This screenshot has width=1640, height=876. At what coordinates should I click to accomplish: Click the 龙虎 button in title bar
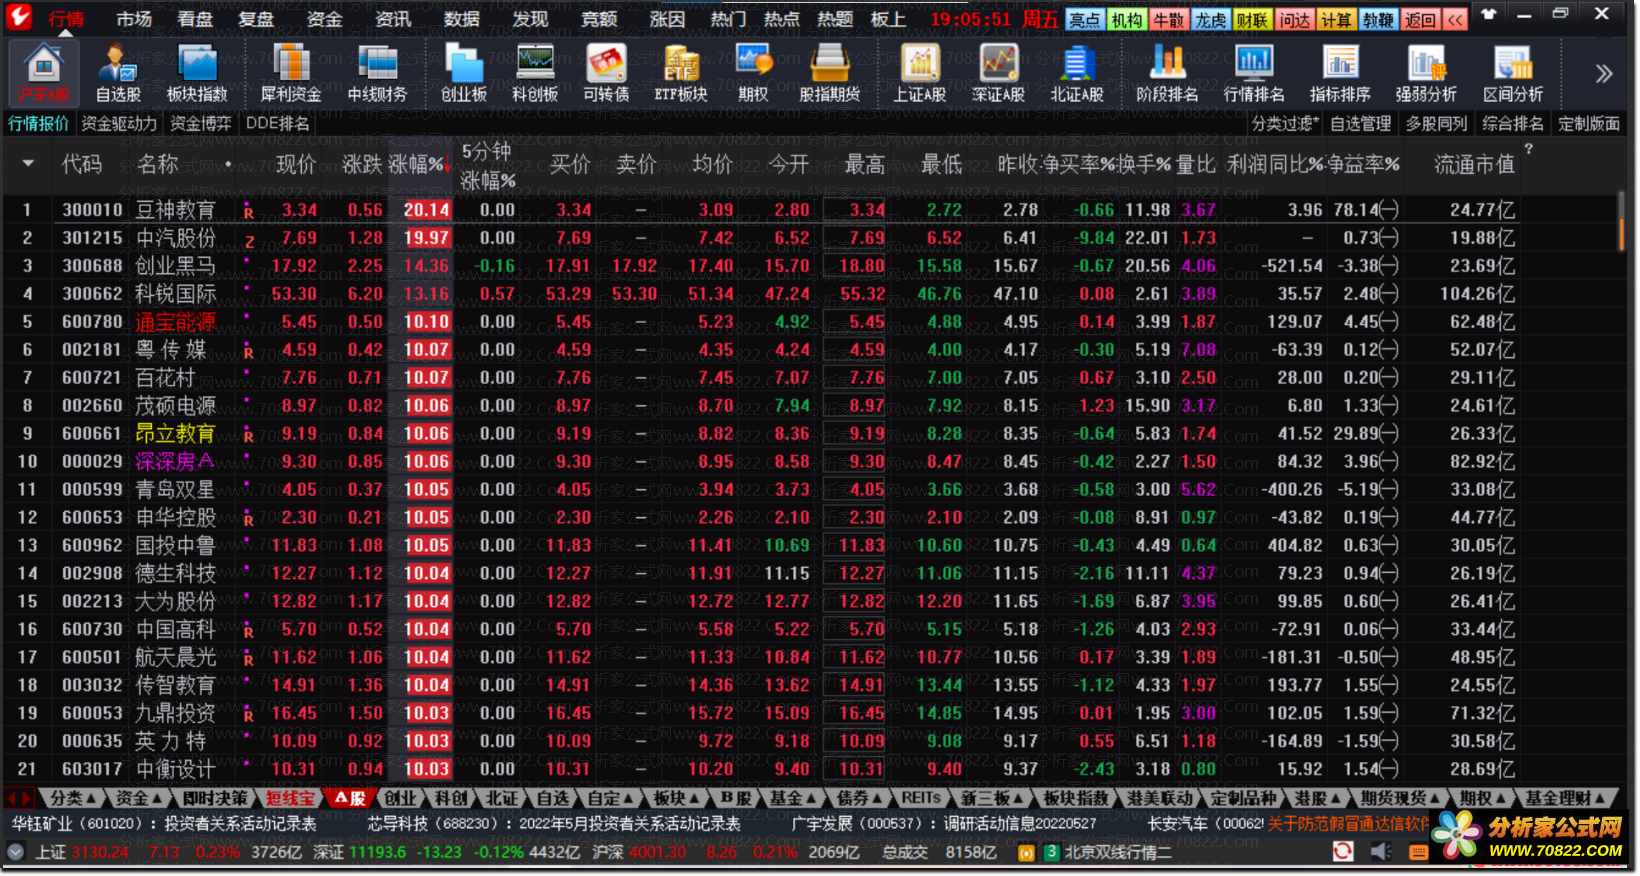(x=1211, y=20)
